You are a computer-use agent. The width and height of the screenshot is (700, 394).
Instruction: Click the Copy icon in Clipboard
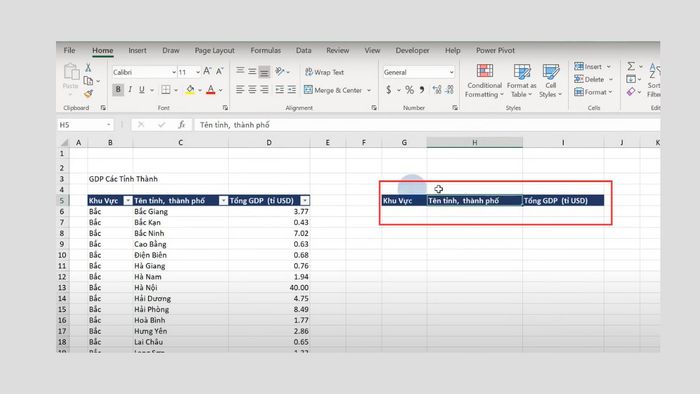coord(88,81)
